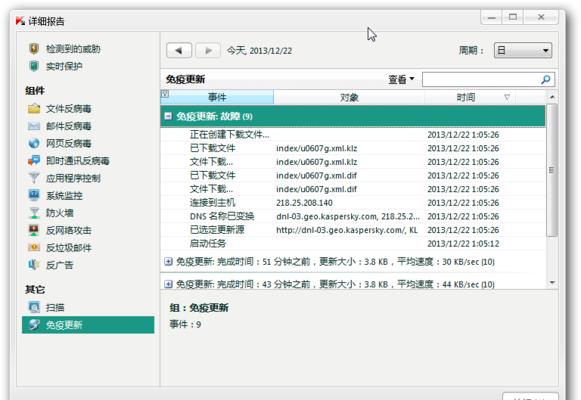
Task: Minimize the 详细报告 window
Action: click(x=491, y=17)
